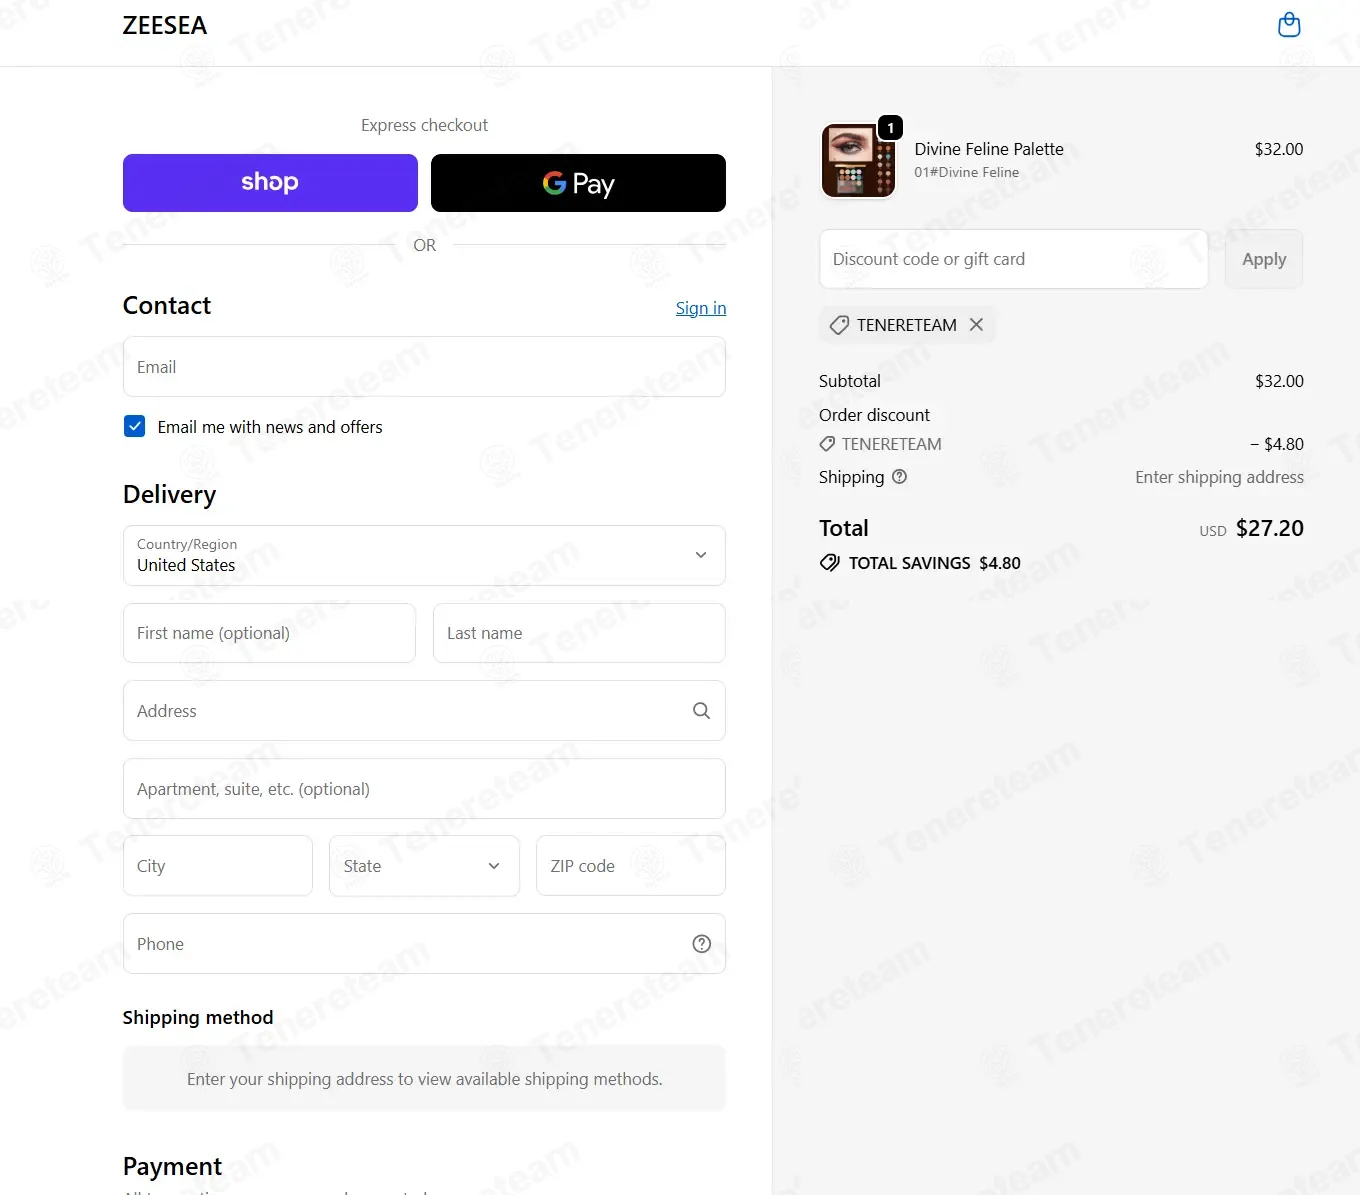Pay with Google Pay express checkout
This screenshot has width=1360, height=1195.
coord(578,183)
